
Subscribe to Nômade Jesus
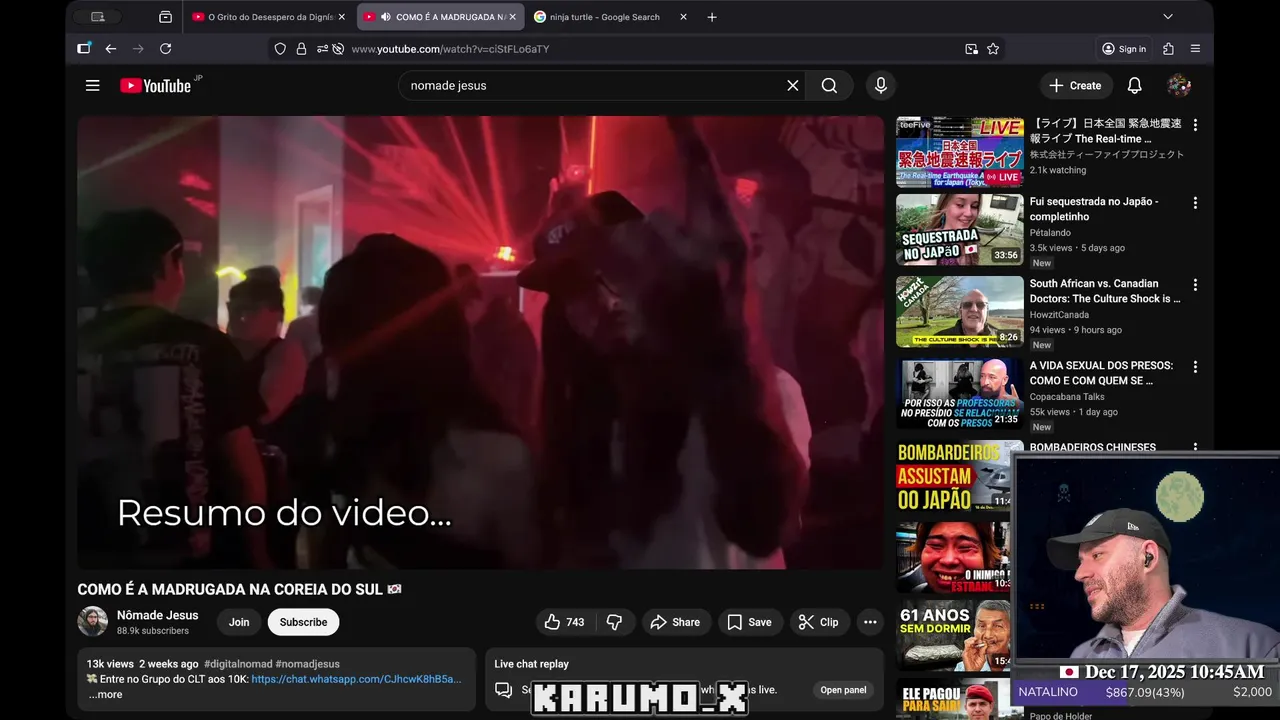coord(303,622)
